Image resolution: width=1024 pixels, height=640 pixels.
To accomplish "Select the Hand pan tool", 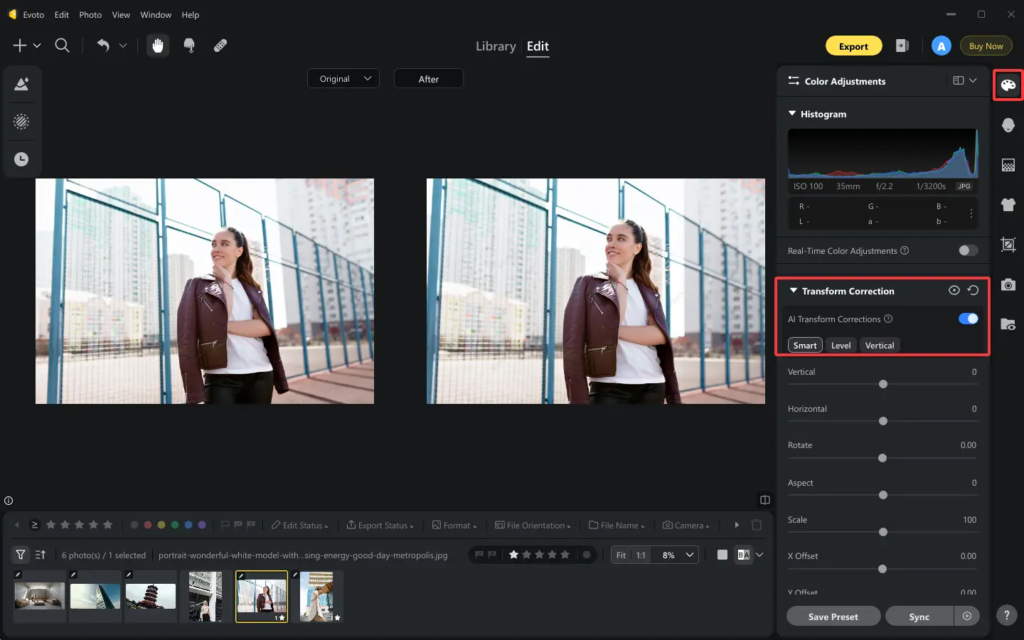I will point(158,46).
